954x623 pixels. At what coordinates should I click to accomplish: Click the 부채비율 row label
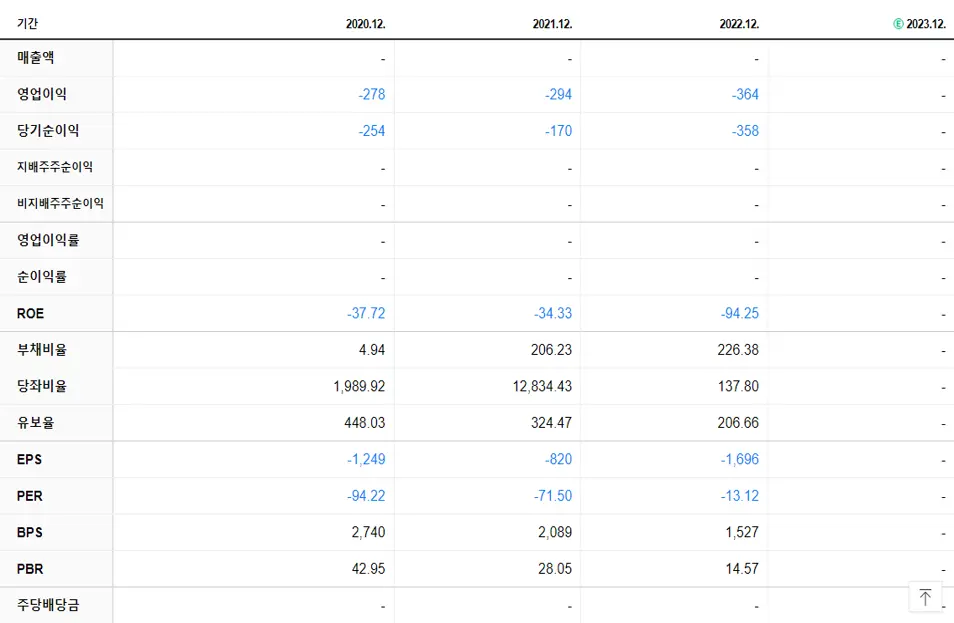pyautogui.click(x=42, y=349)
